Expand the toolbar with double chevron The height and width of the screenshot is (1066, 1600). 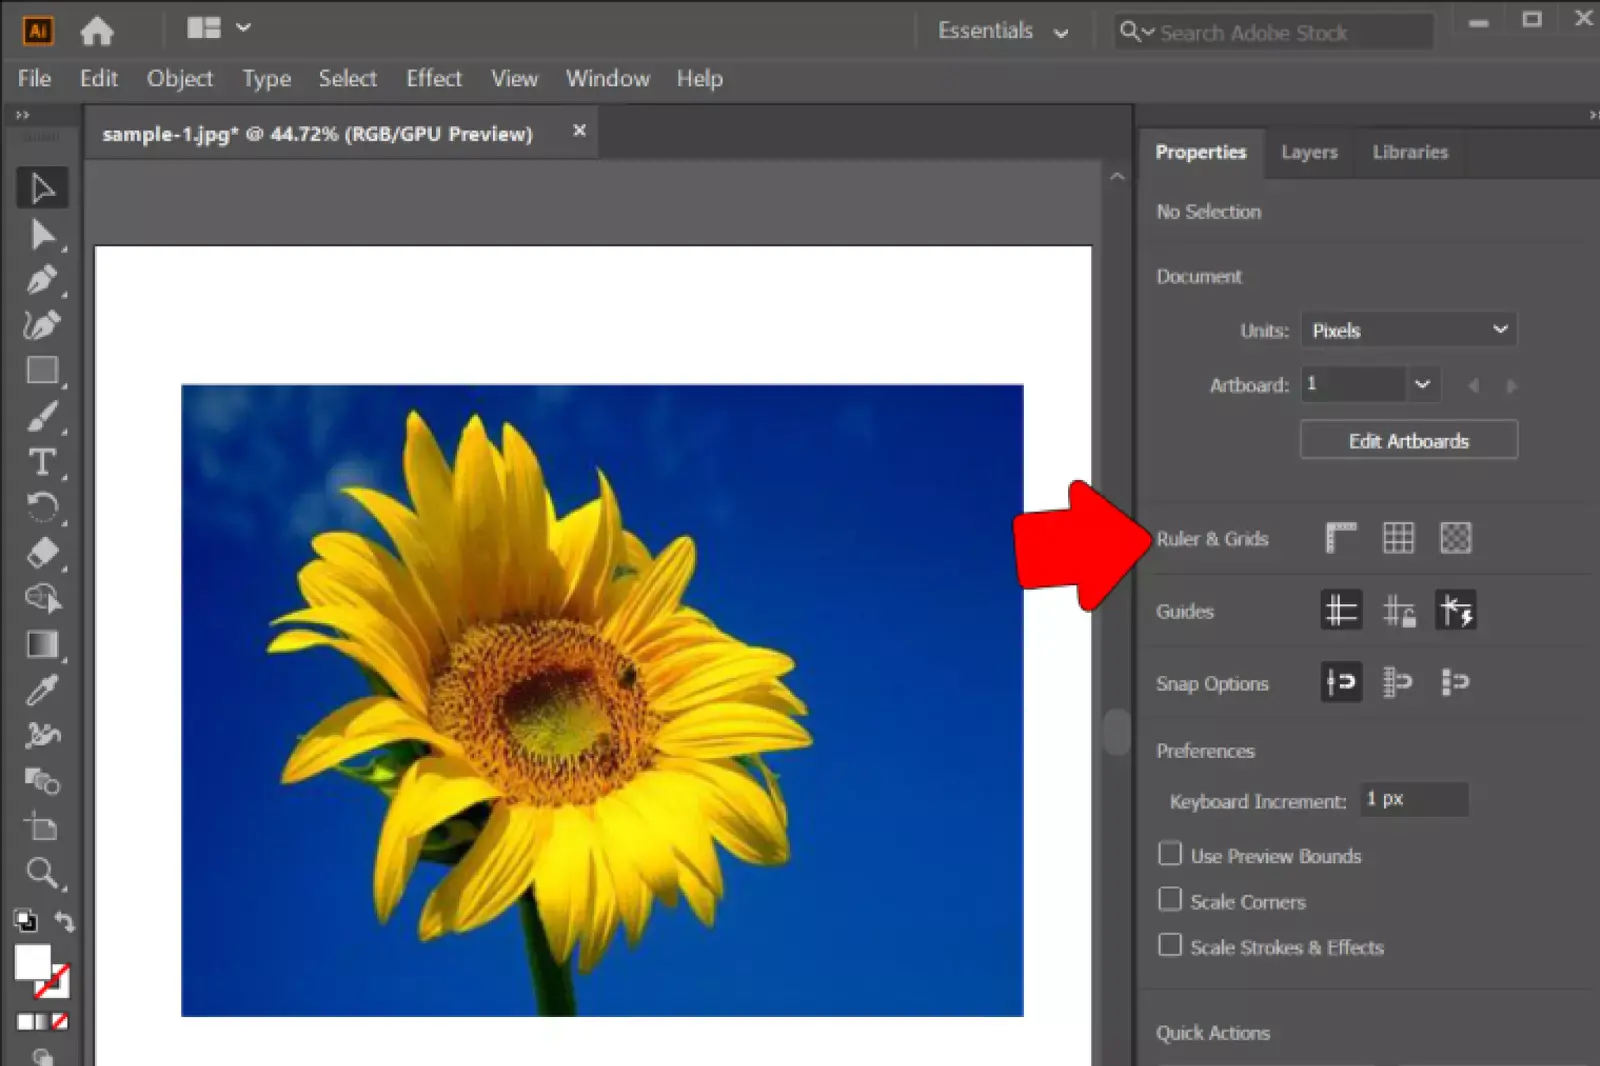coord(22,115)
